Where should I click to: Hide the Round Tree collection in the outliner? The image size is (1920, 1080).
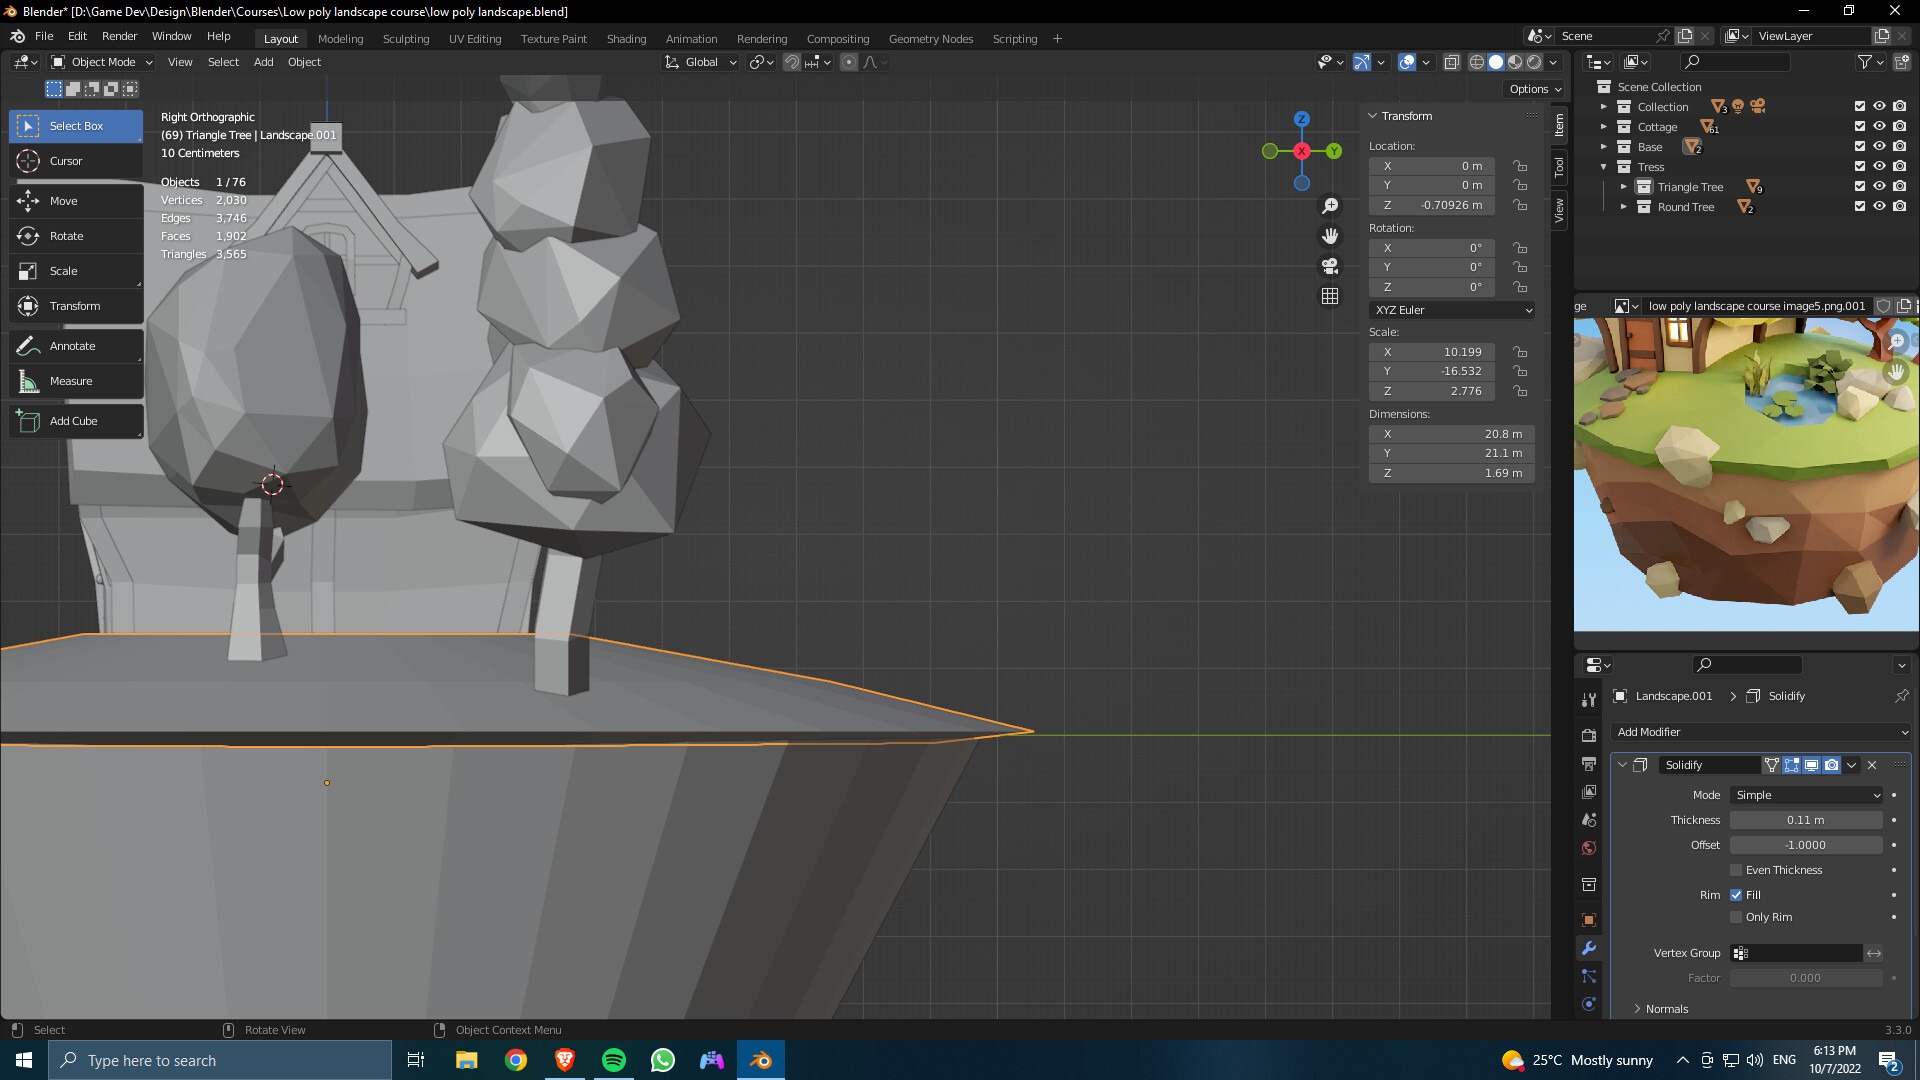coord(1879,206)
